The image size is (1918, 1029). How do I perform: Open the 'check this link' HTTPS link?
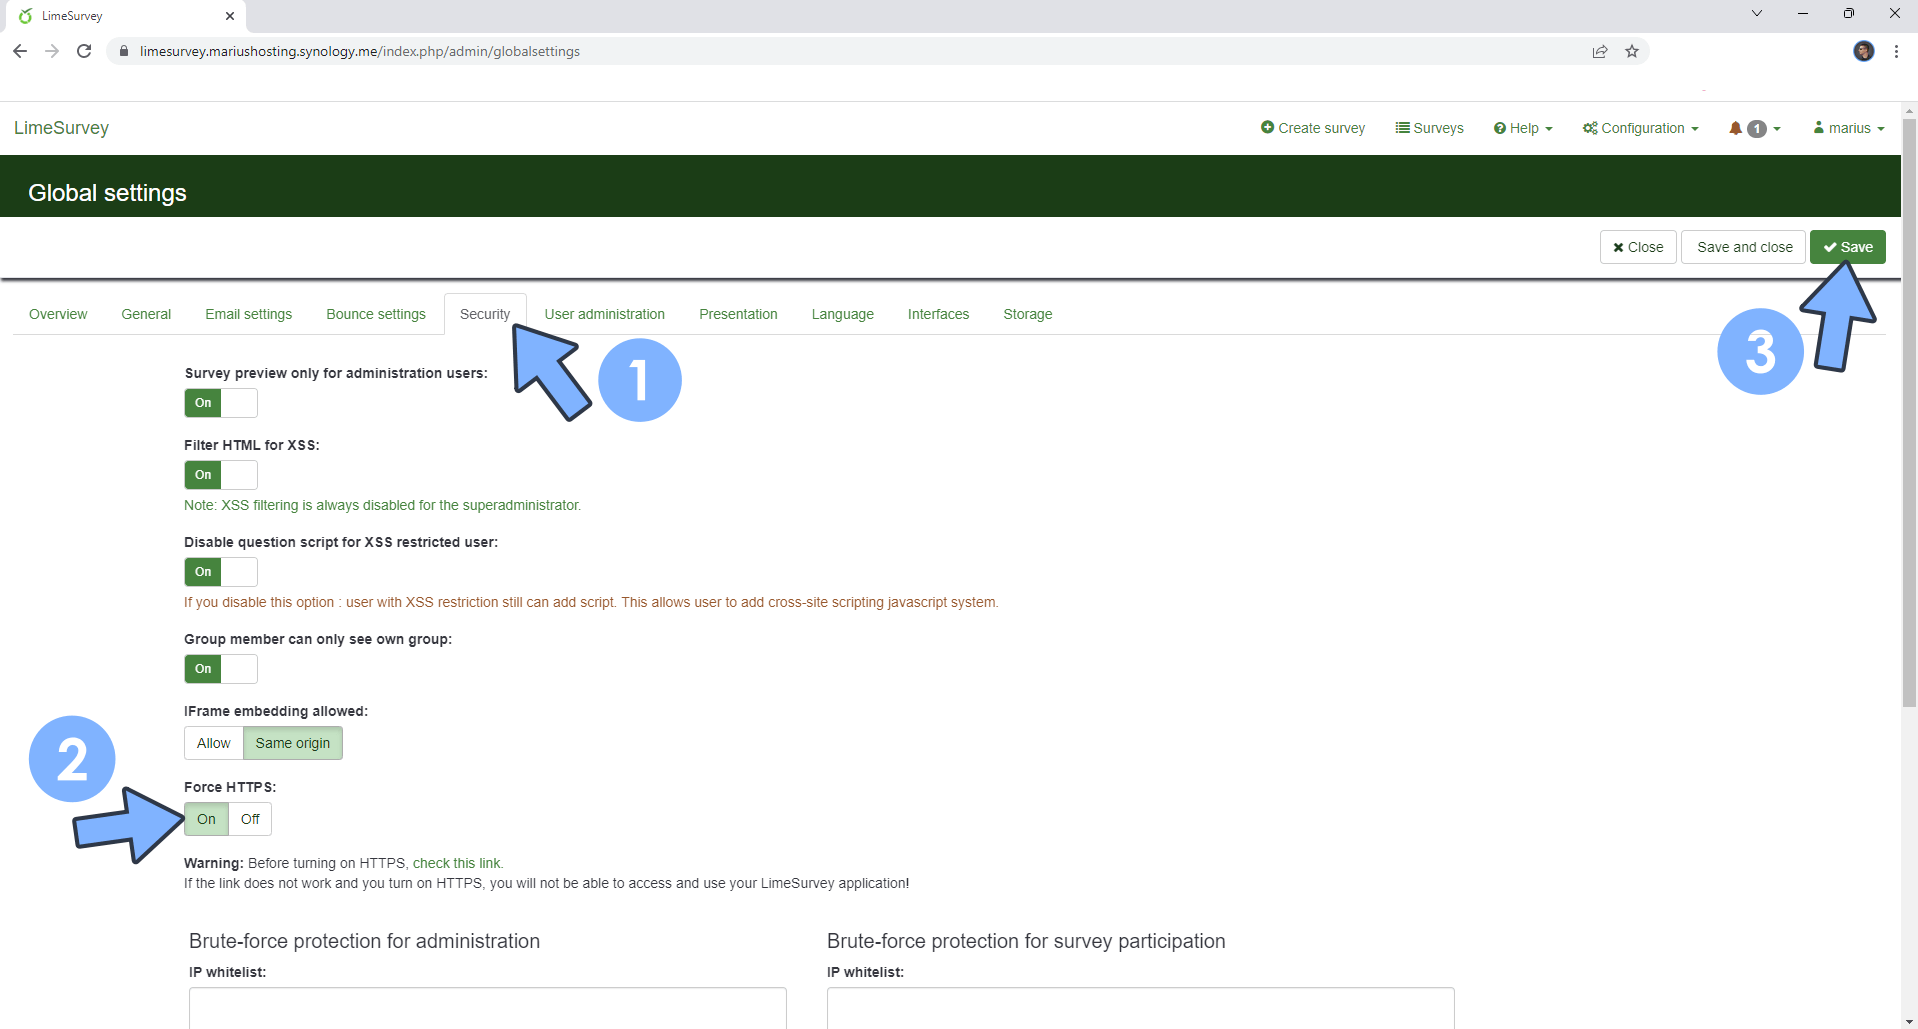457,863
